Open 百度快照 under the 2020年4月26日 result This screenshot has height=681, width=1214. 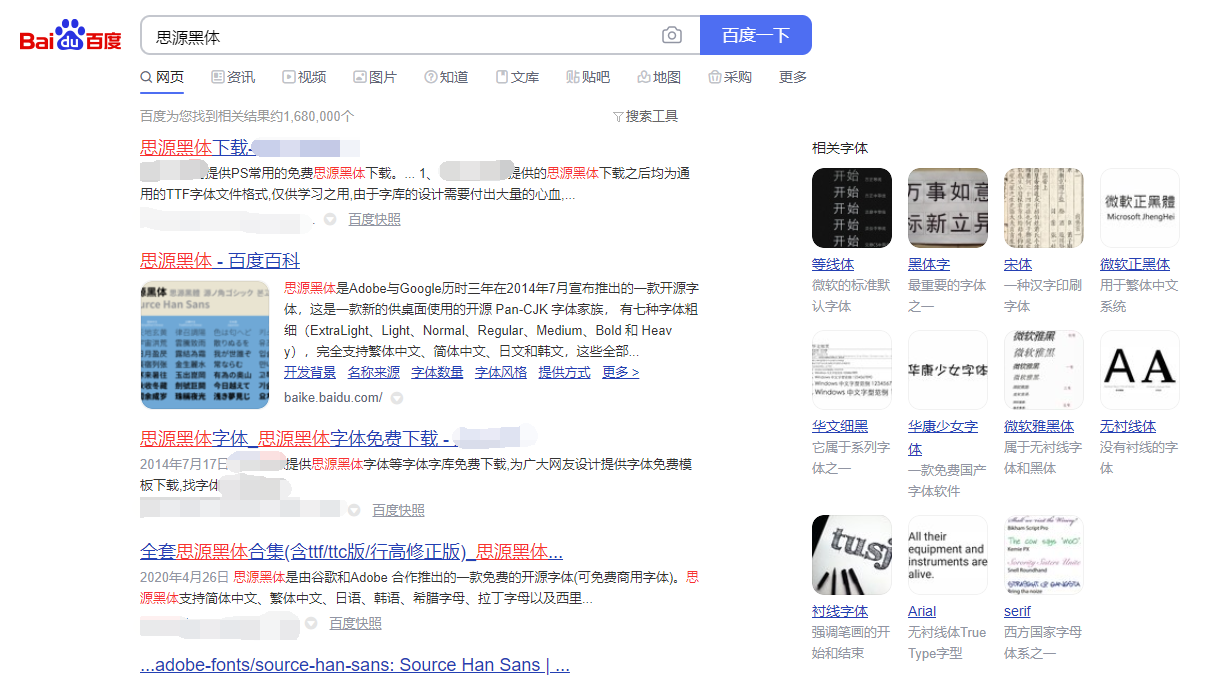[x=355, y=623]
